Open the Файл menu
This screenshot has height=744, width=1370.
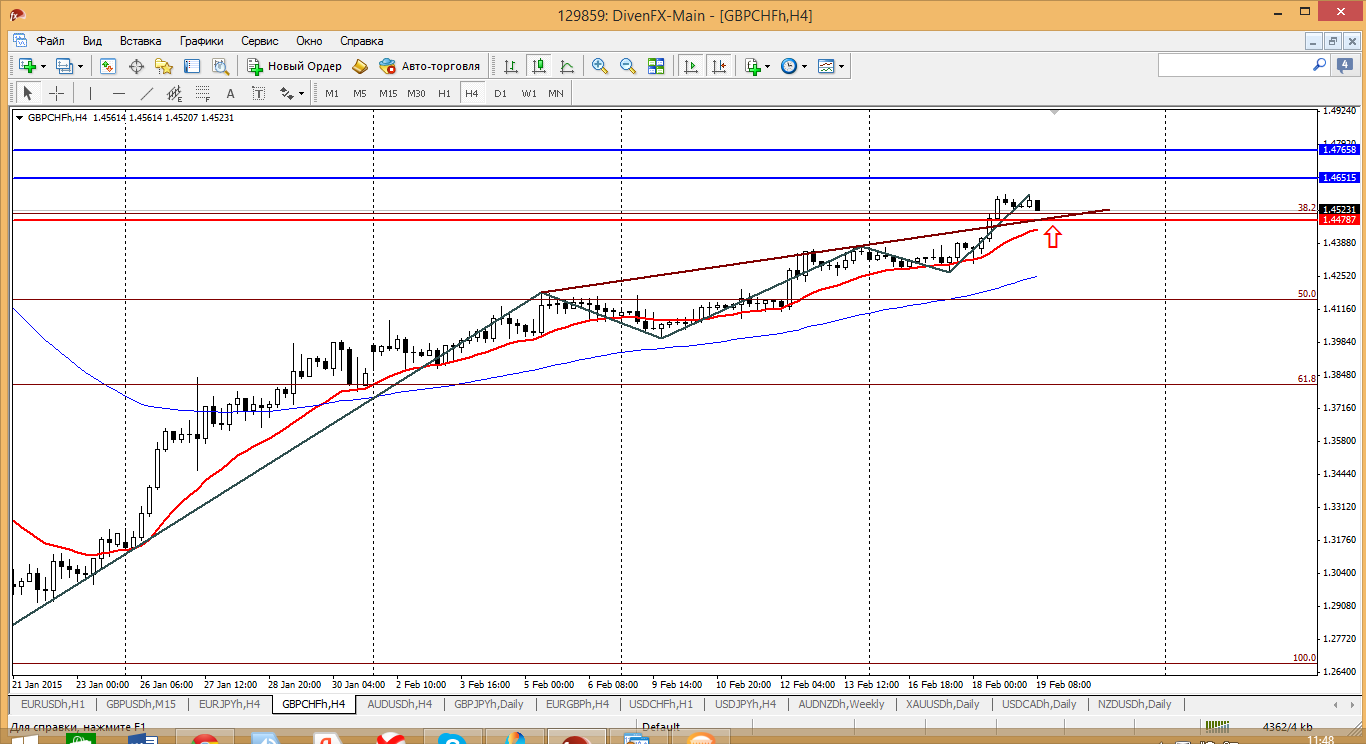coord(51,41)
